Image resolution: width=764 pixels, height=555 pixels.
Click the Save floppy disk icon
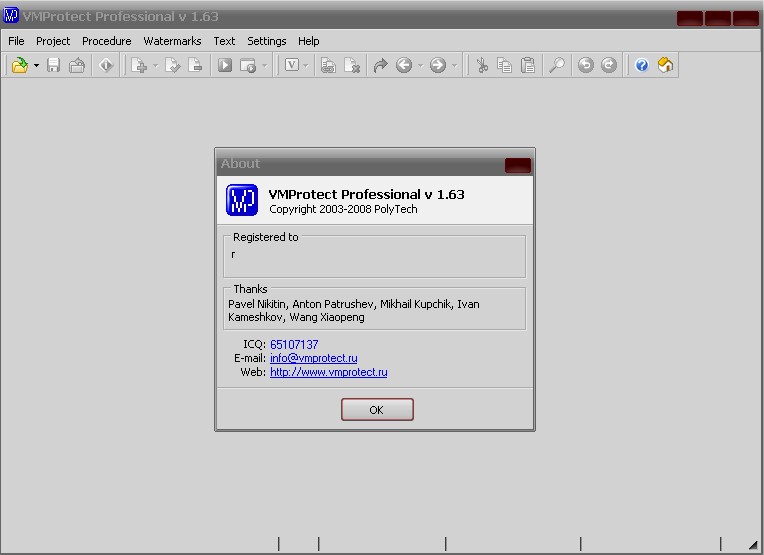(x=54, y=65)
